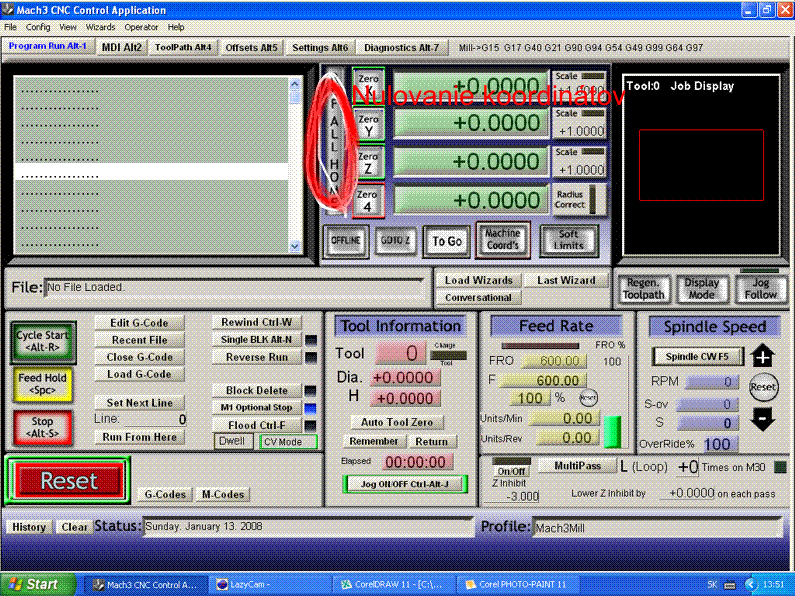Viewport: 795px width, 596px height.
Task: Click Set Next Line button
Action: [139, 403]
